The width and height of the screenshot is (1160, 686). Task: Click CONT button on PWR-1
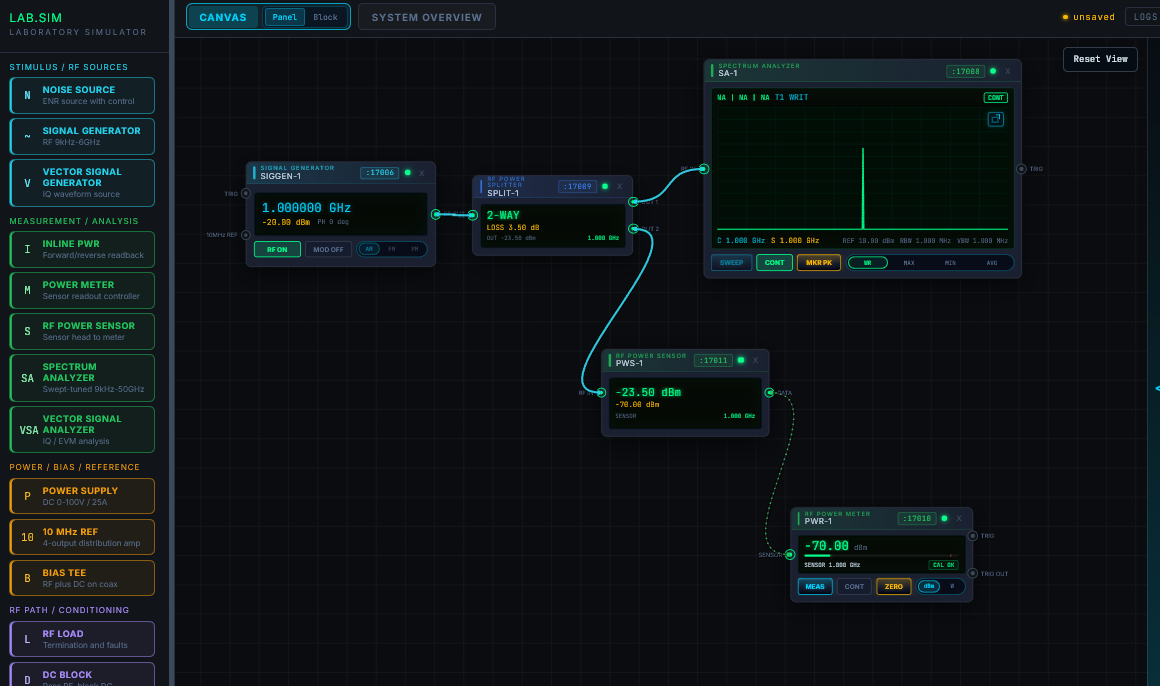pos(854,587)
